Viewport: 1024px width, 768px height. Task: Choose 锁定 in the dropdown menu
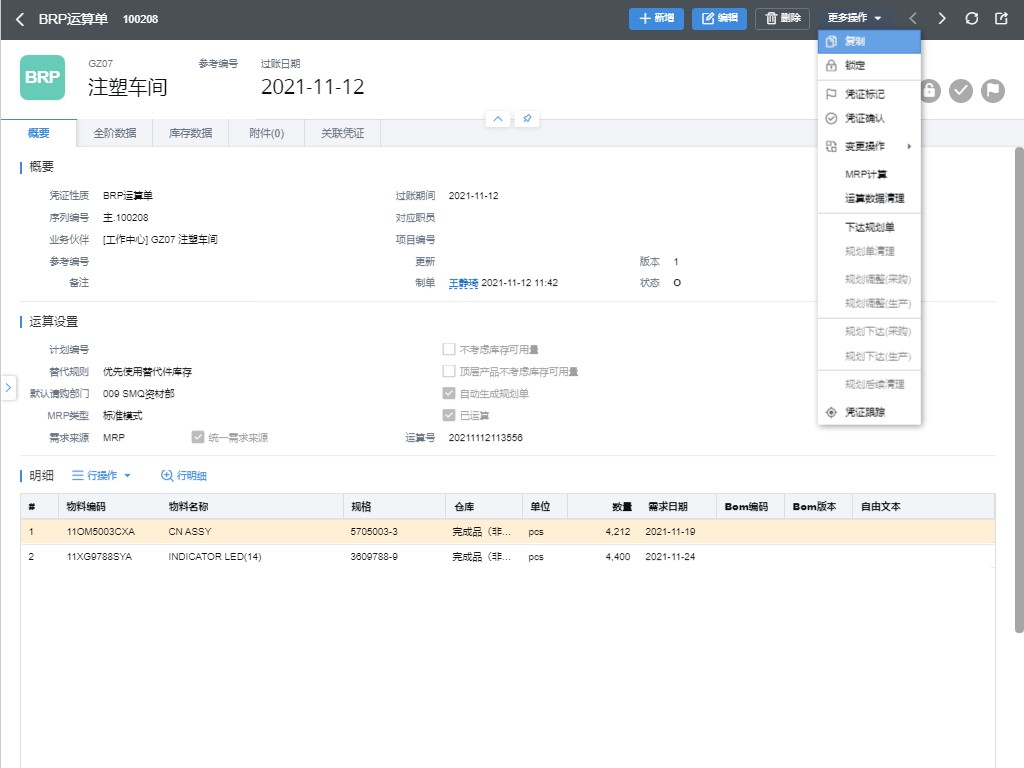click(869, 65)
